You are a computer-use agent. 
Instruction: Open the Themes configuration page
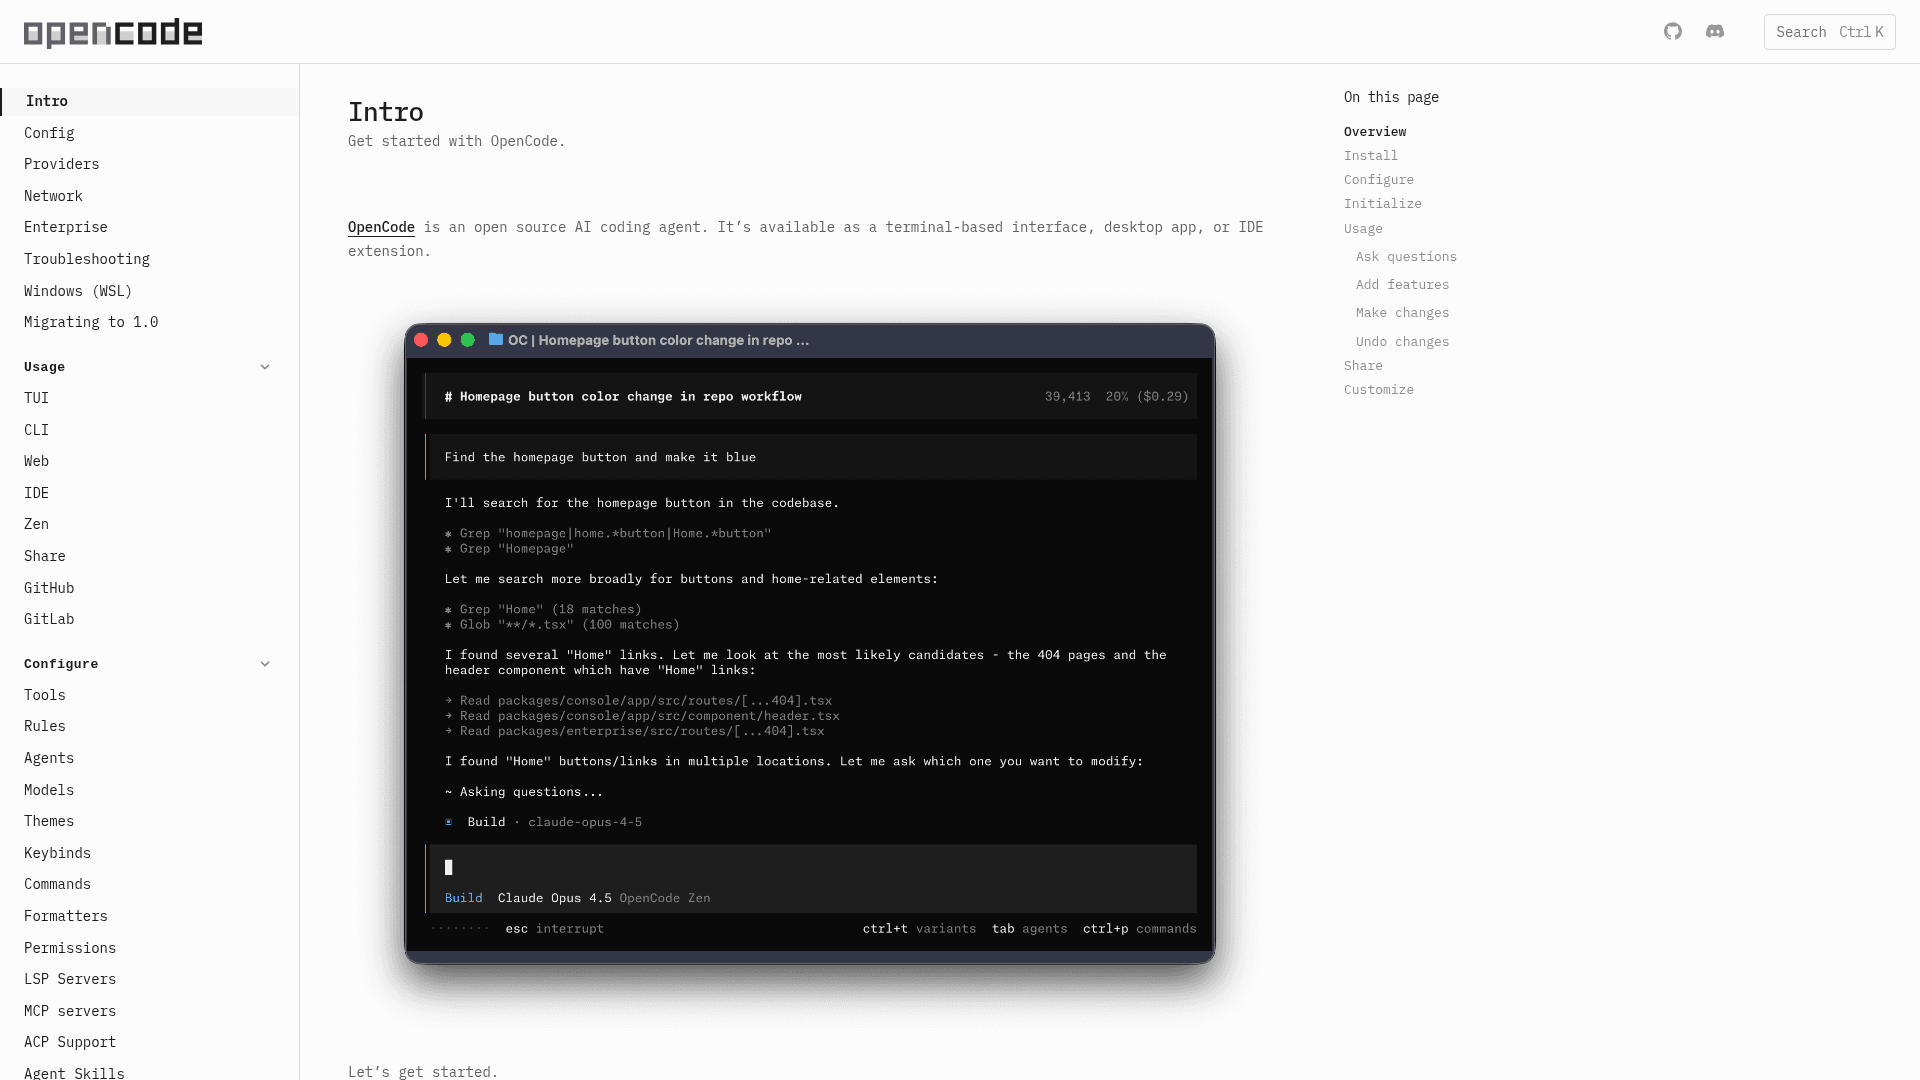coord(49,820)
